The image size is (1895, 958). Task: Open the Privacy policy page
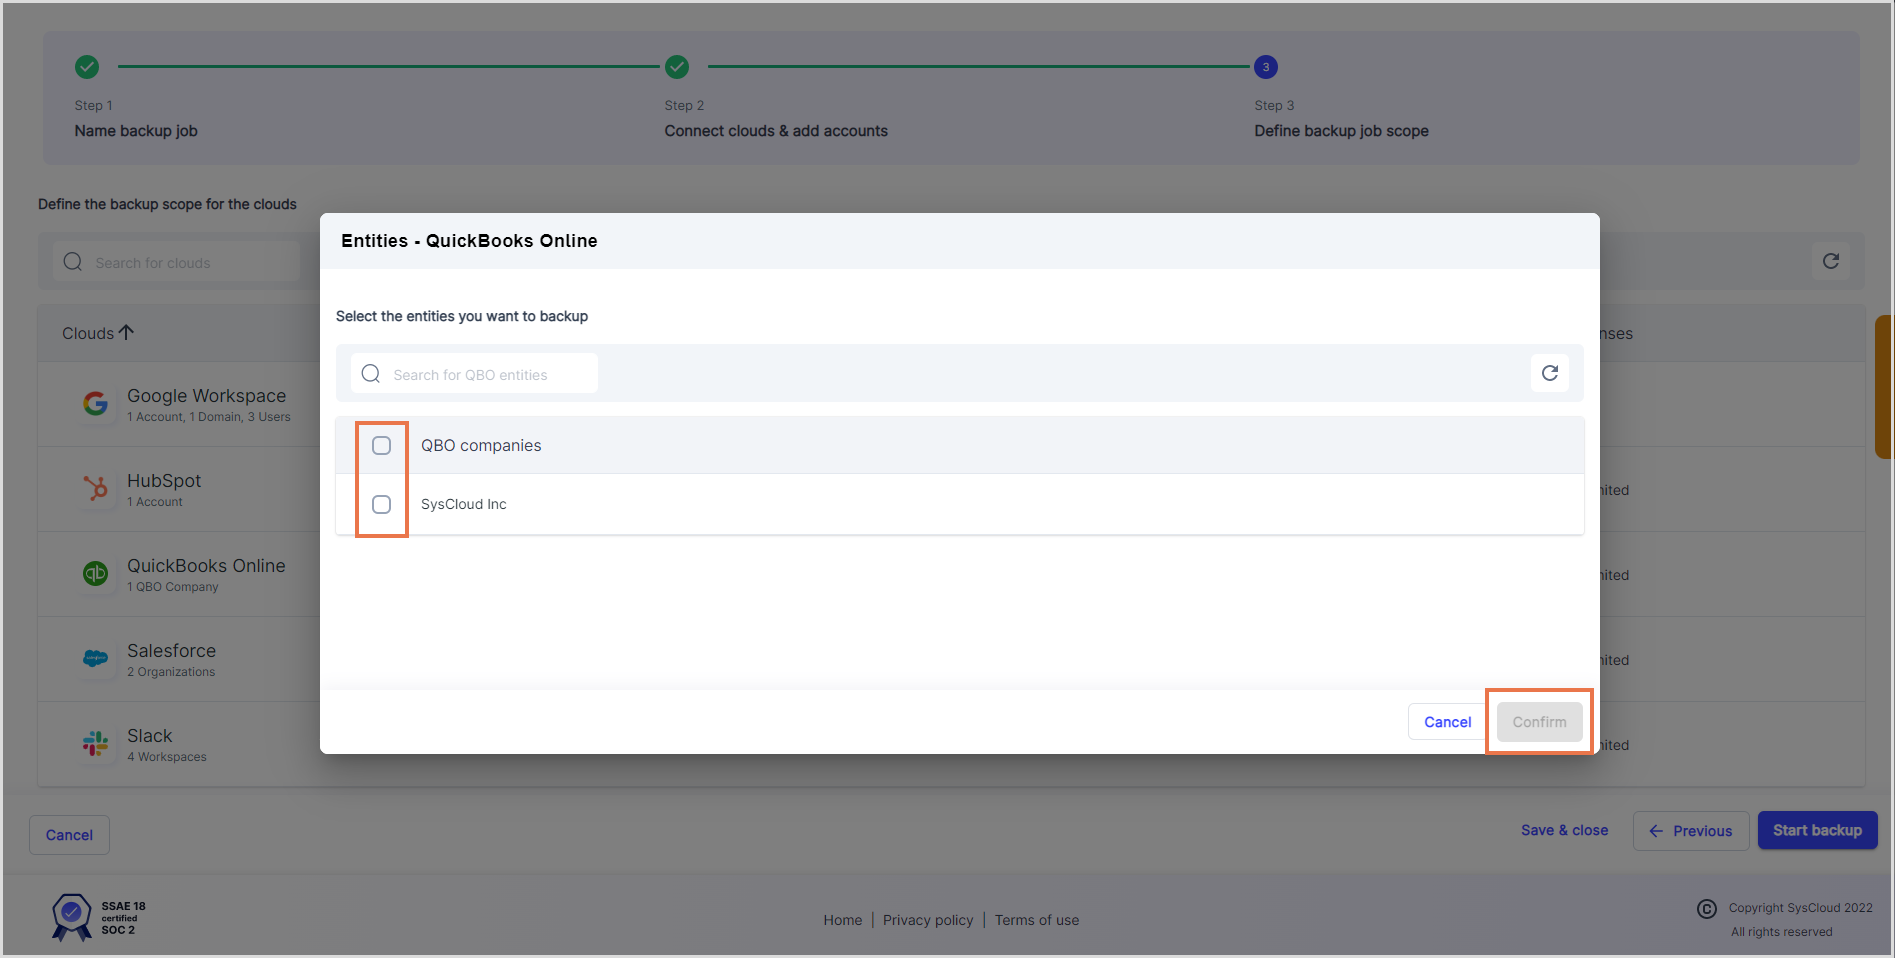pos(928,919)
